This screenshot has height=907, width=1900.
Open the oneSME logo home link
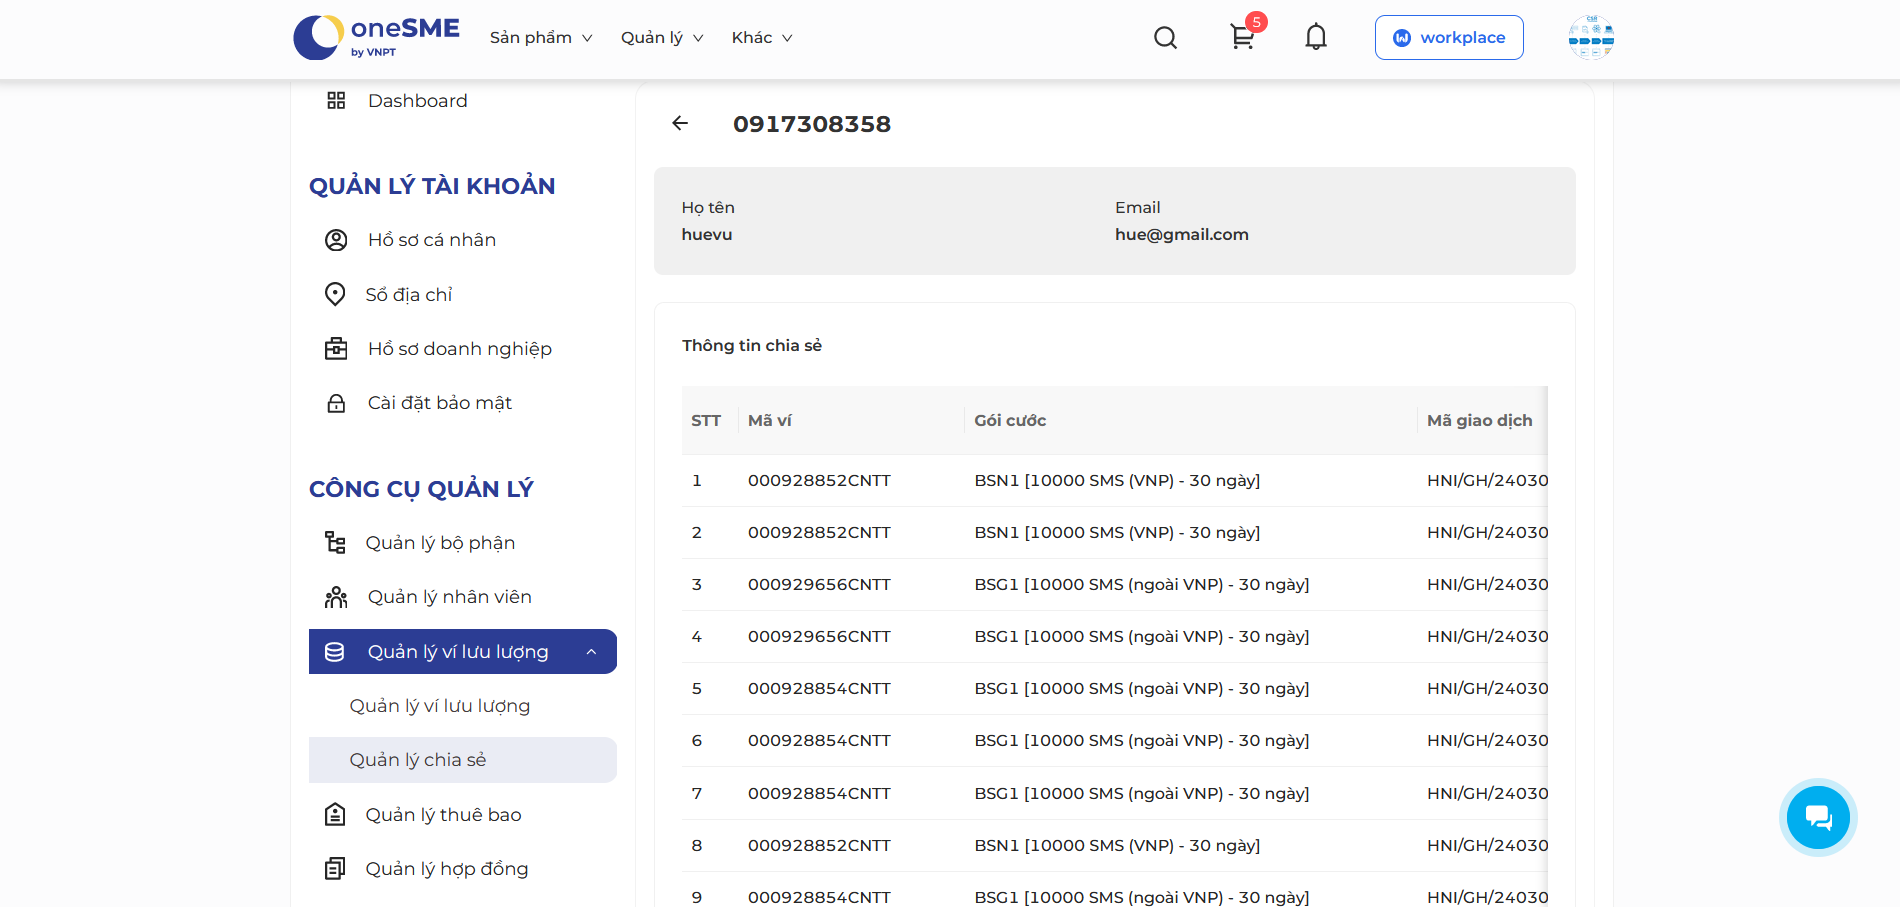coord(376,37)
